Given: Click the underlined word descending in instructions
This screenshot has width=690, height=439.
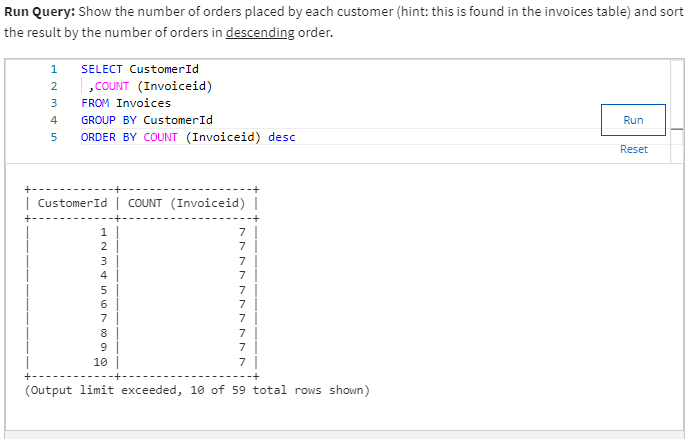Looking at the screenshot, I should point(260,32).
